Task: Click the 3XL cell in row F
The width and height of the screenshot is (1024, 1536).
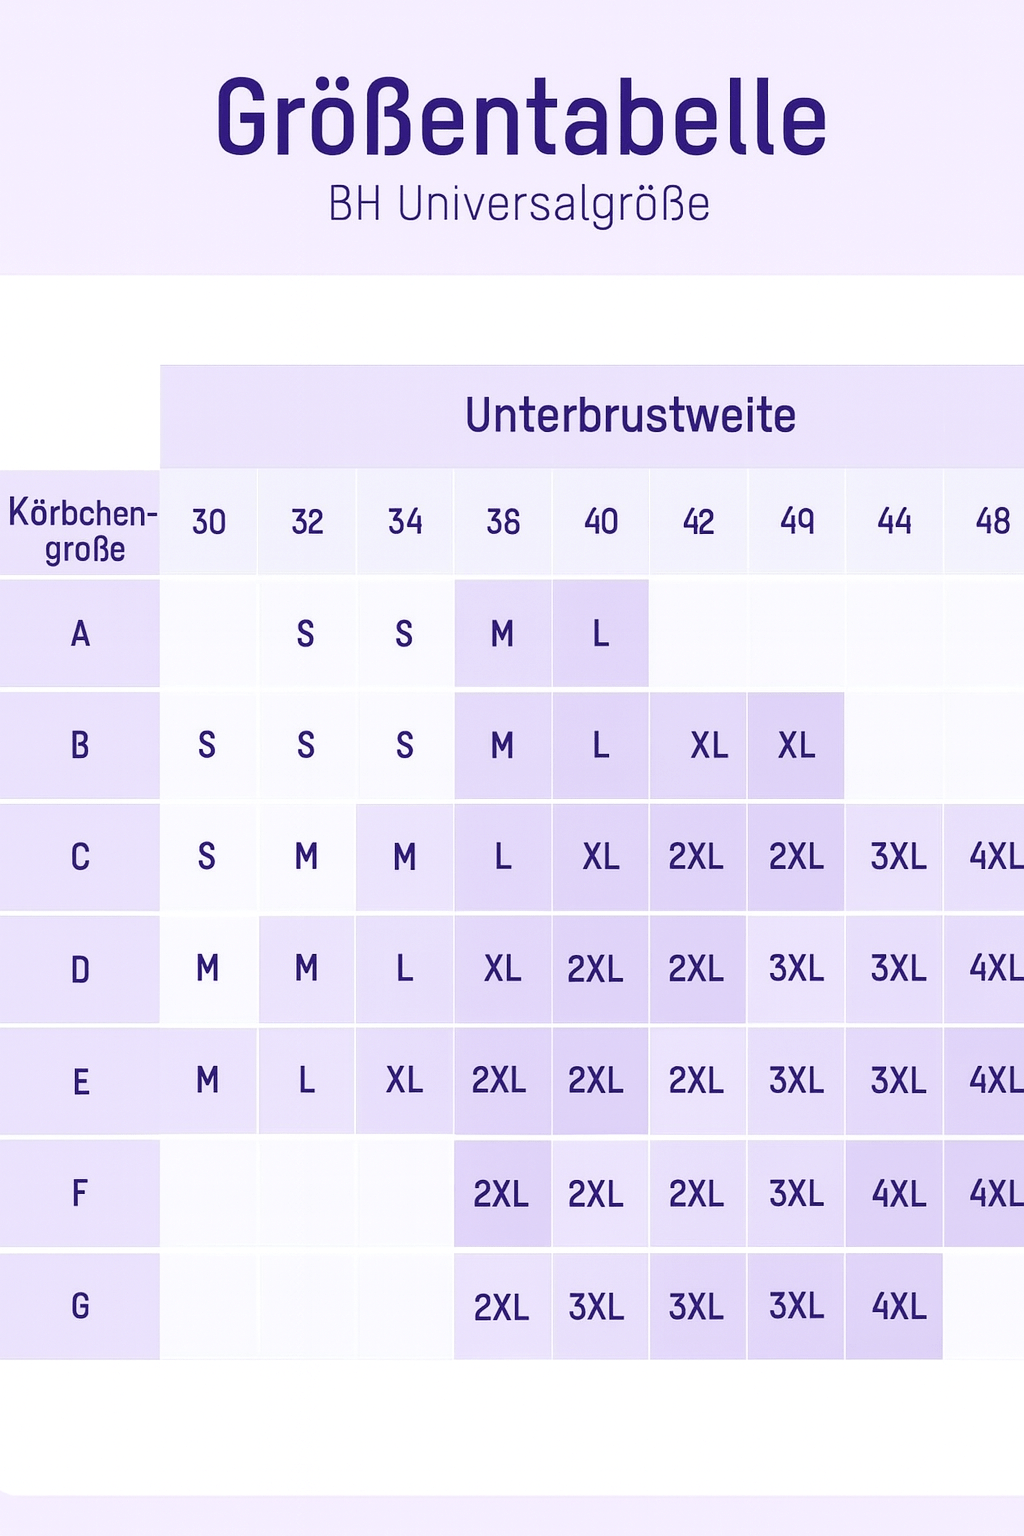Action: click(x=796, y=1194)
